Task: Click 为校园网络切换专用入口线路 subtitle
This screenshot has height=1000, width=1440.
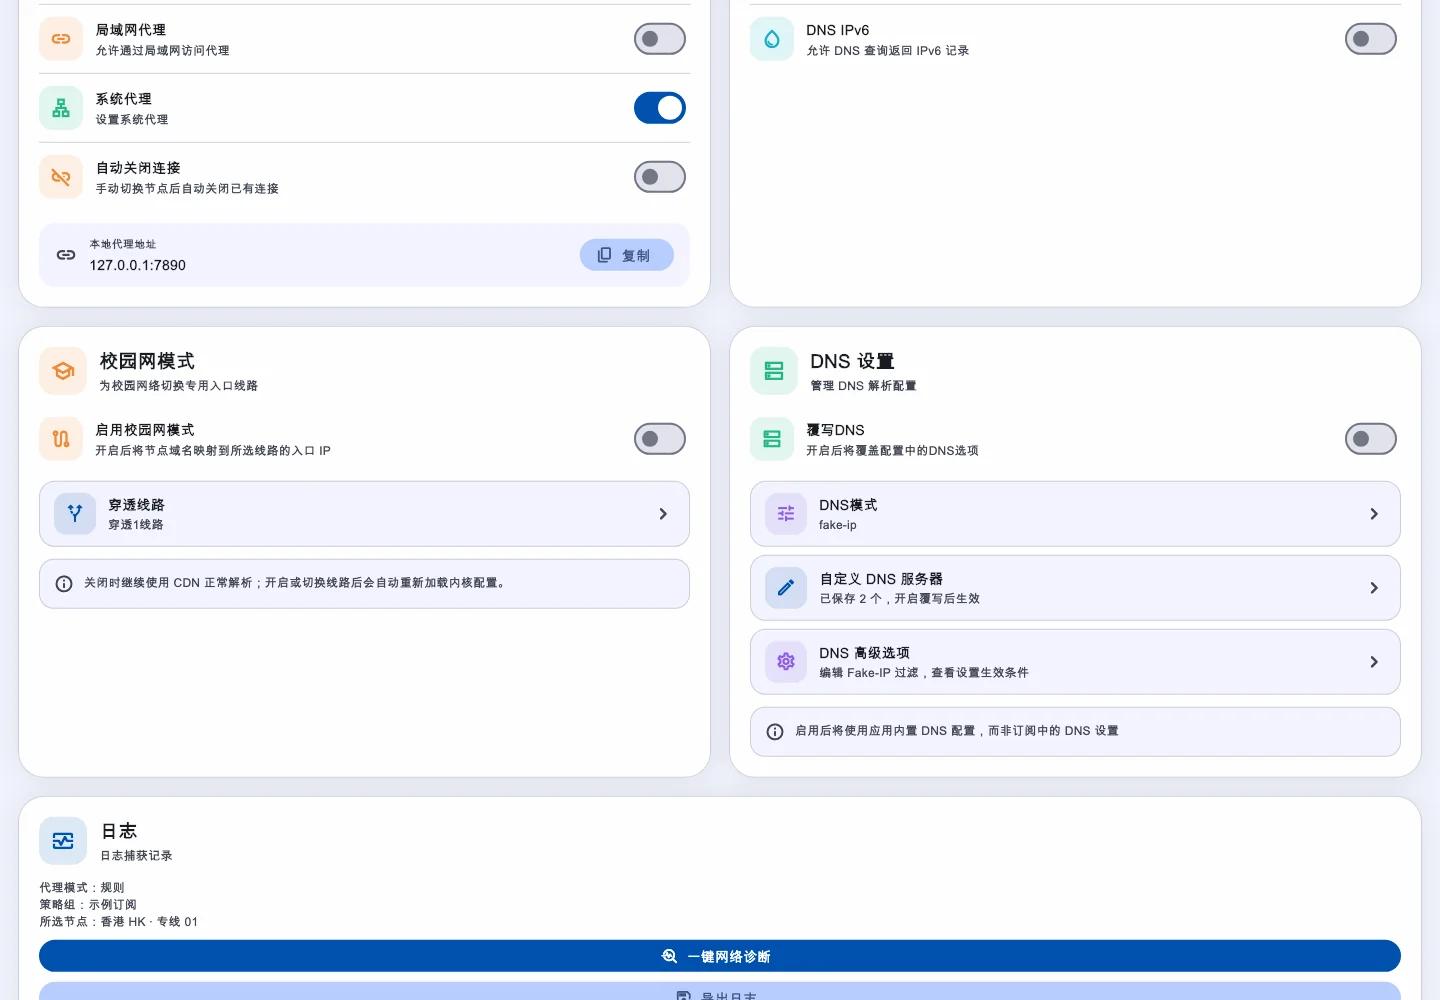Action: tap(178, 386)
